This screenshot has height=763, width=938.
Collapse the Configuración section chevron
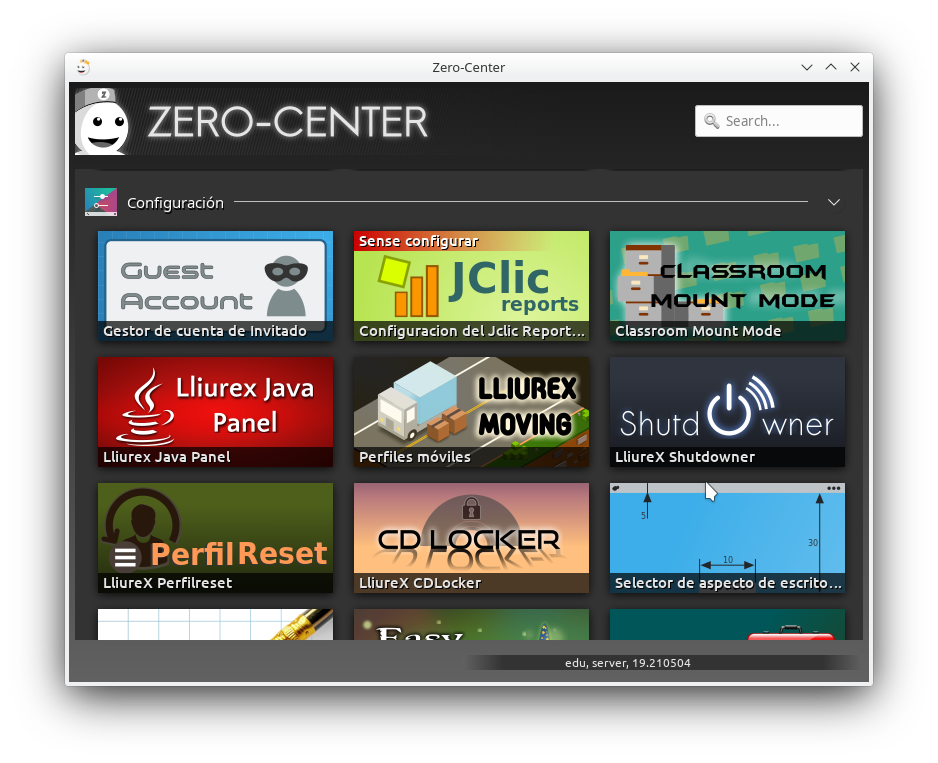tap(834, 203)
